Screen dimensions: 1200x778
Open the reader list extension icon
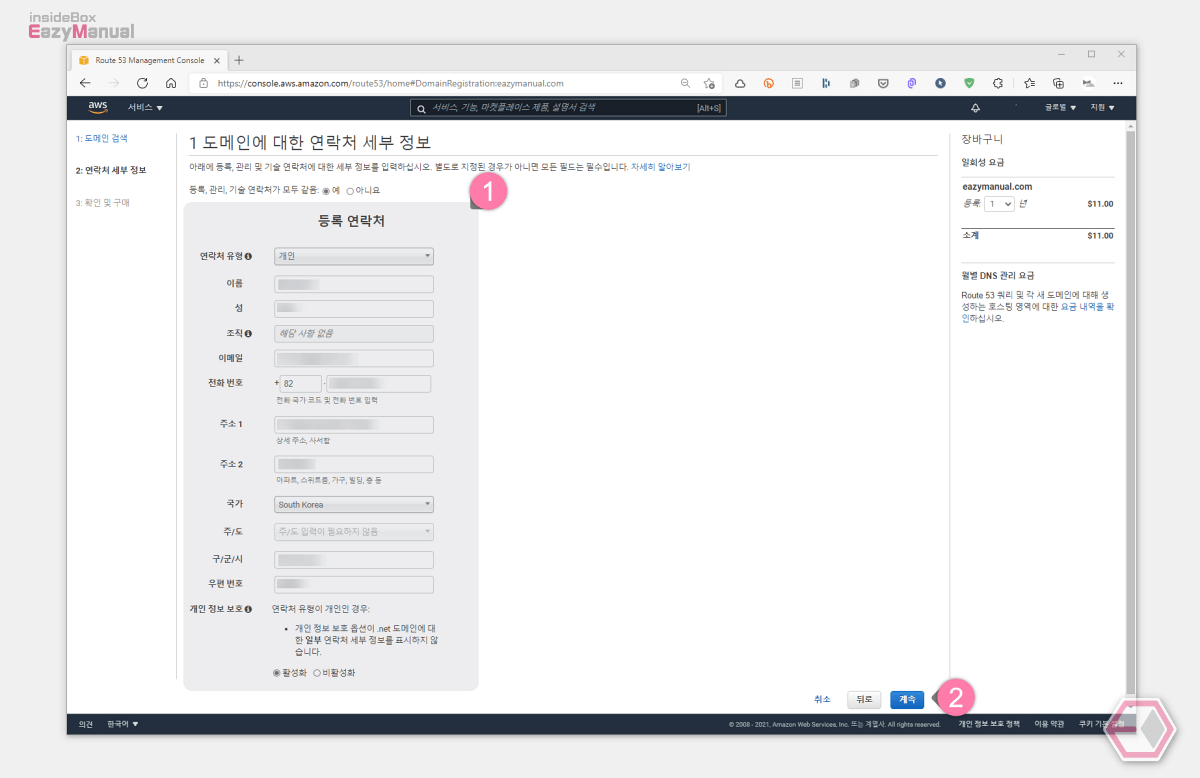tap(797, 83)
